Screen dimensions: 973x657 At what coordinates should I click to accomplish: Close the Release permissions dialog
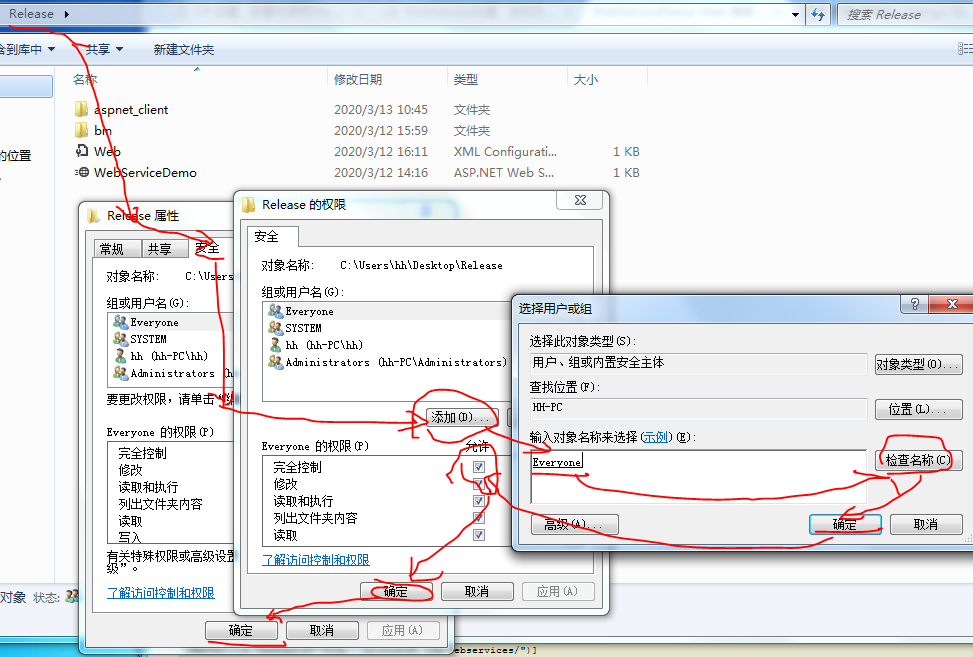click(580, 200)
